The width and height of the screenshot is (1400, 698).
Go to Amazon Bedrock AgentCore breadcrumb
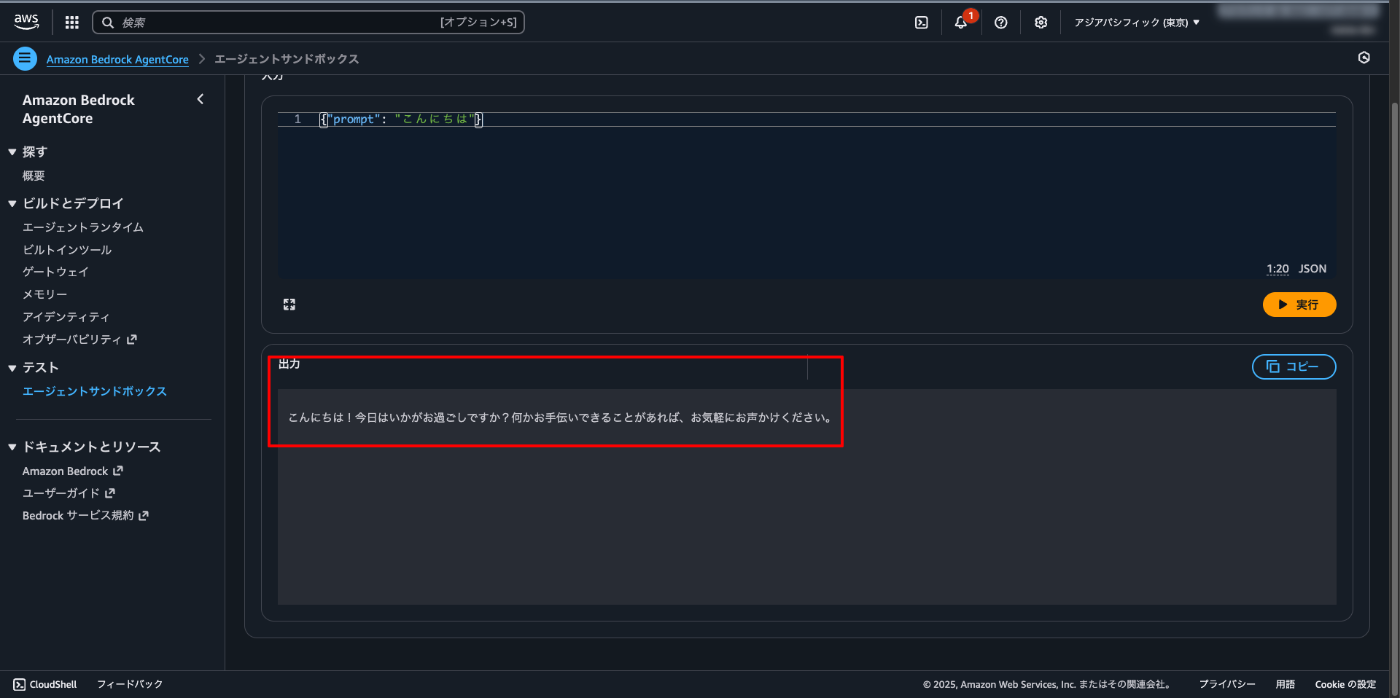tap(117, 60)
